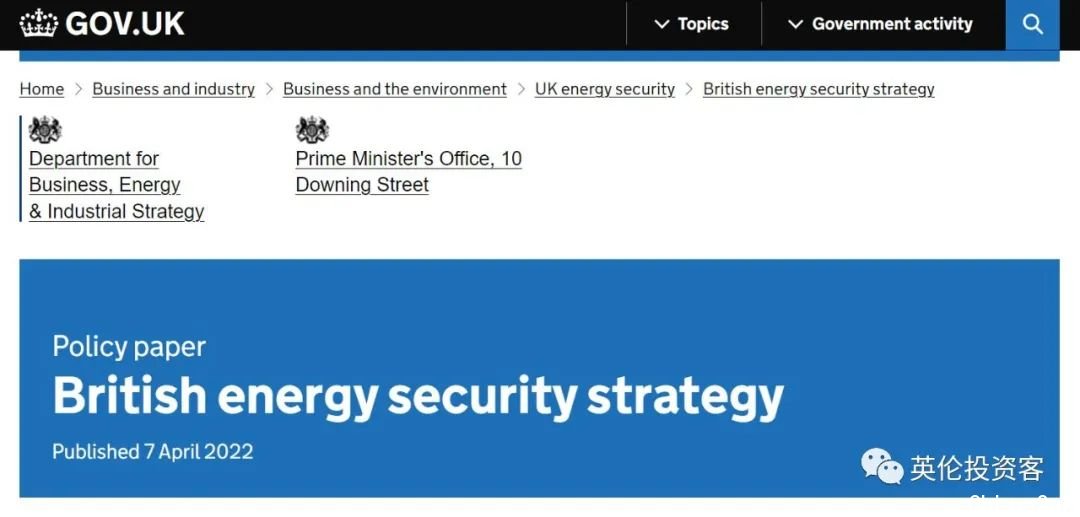This screenshot has height=517, width=1080.
Task: Open Department for Business, Energy & Industrial Strategy link
Action: pos(116,184)
